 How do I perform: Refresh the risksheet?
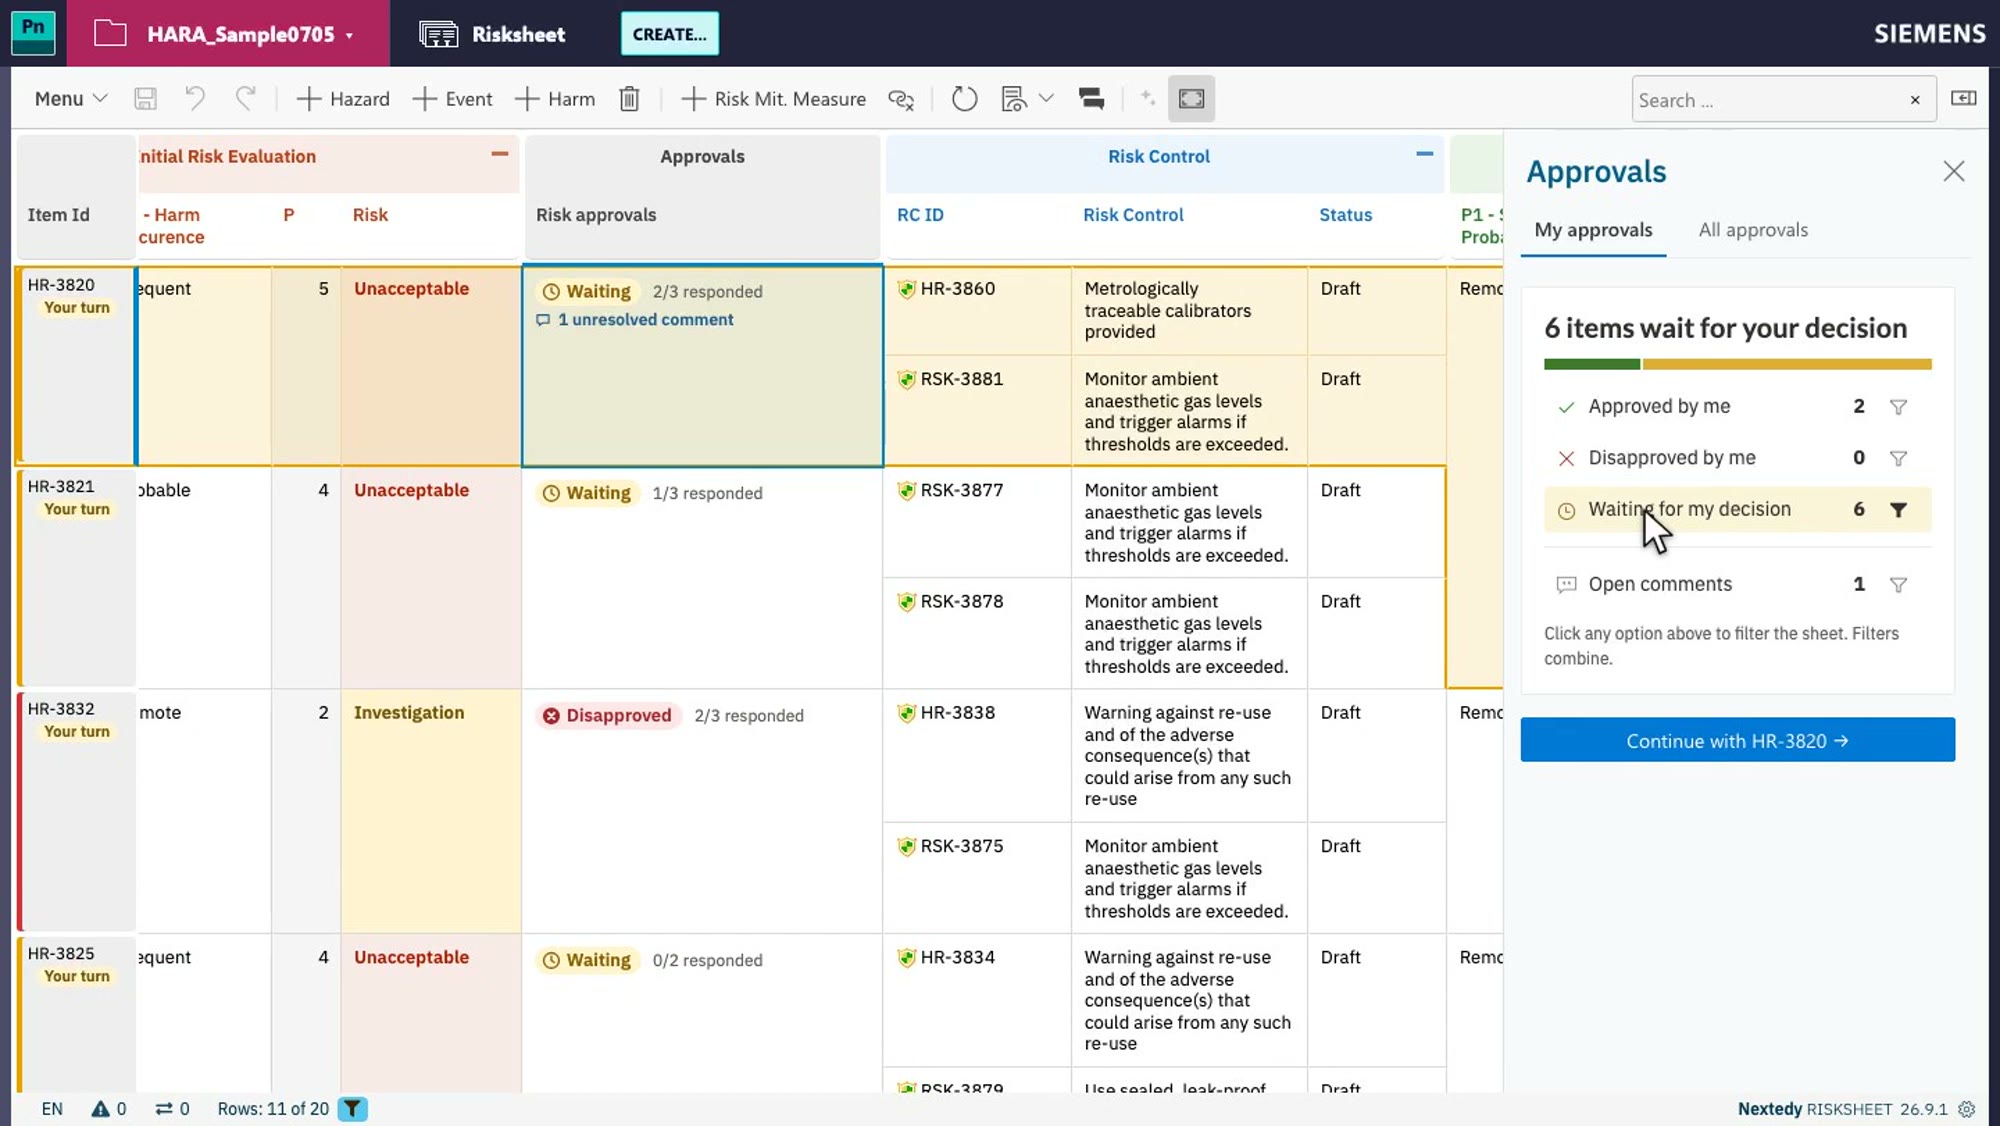click(x=964, y=99)
